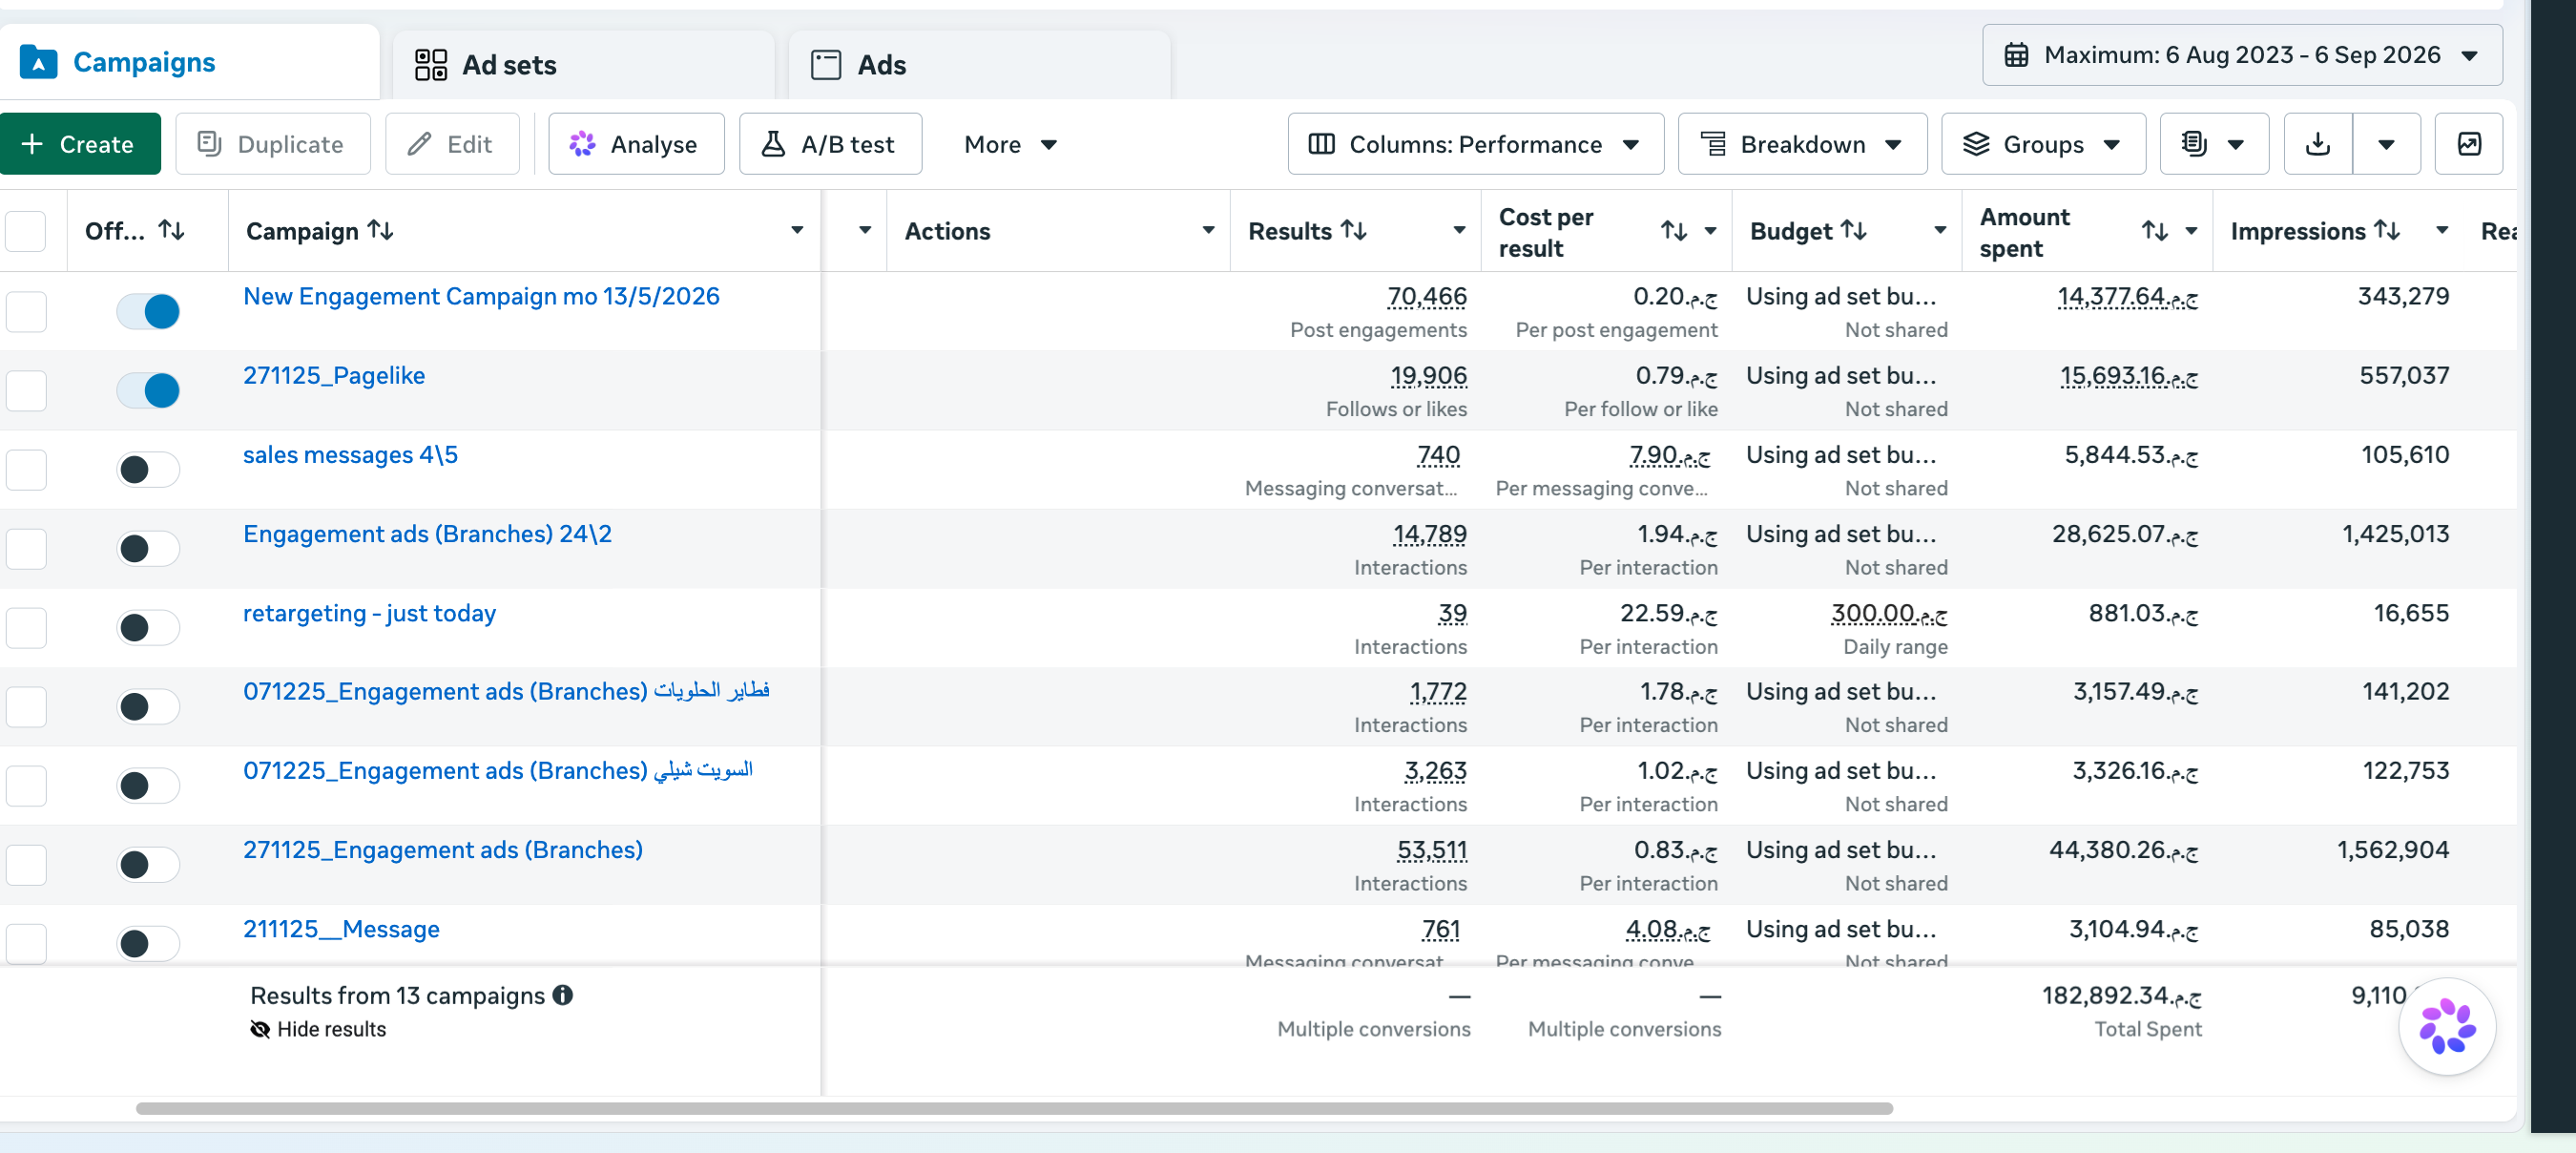Viewport: 2576px width, 1153px height.
Task: Turn on sales messages 4\5 campaign
Action: coord(148,469)
